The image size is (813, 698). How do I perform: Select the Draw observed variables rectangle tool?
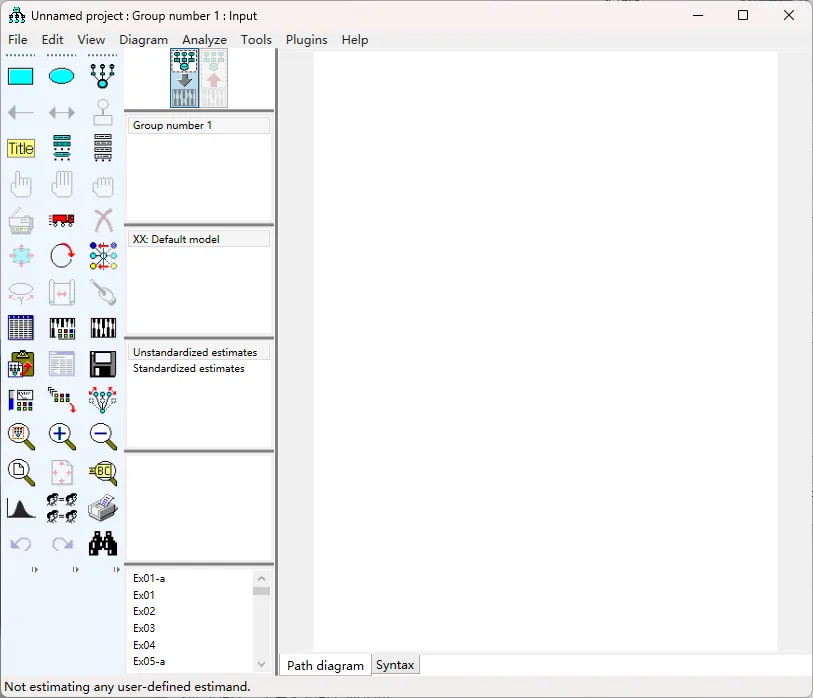(x=21, y=77)
